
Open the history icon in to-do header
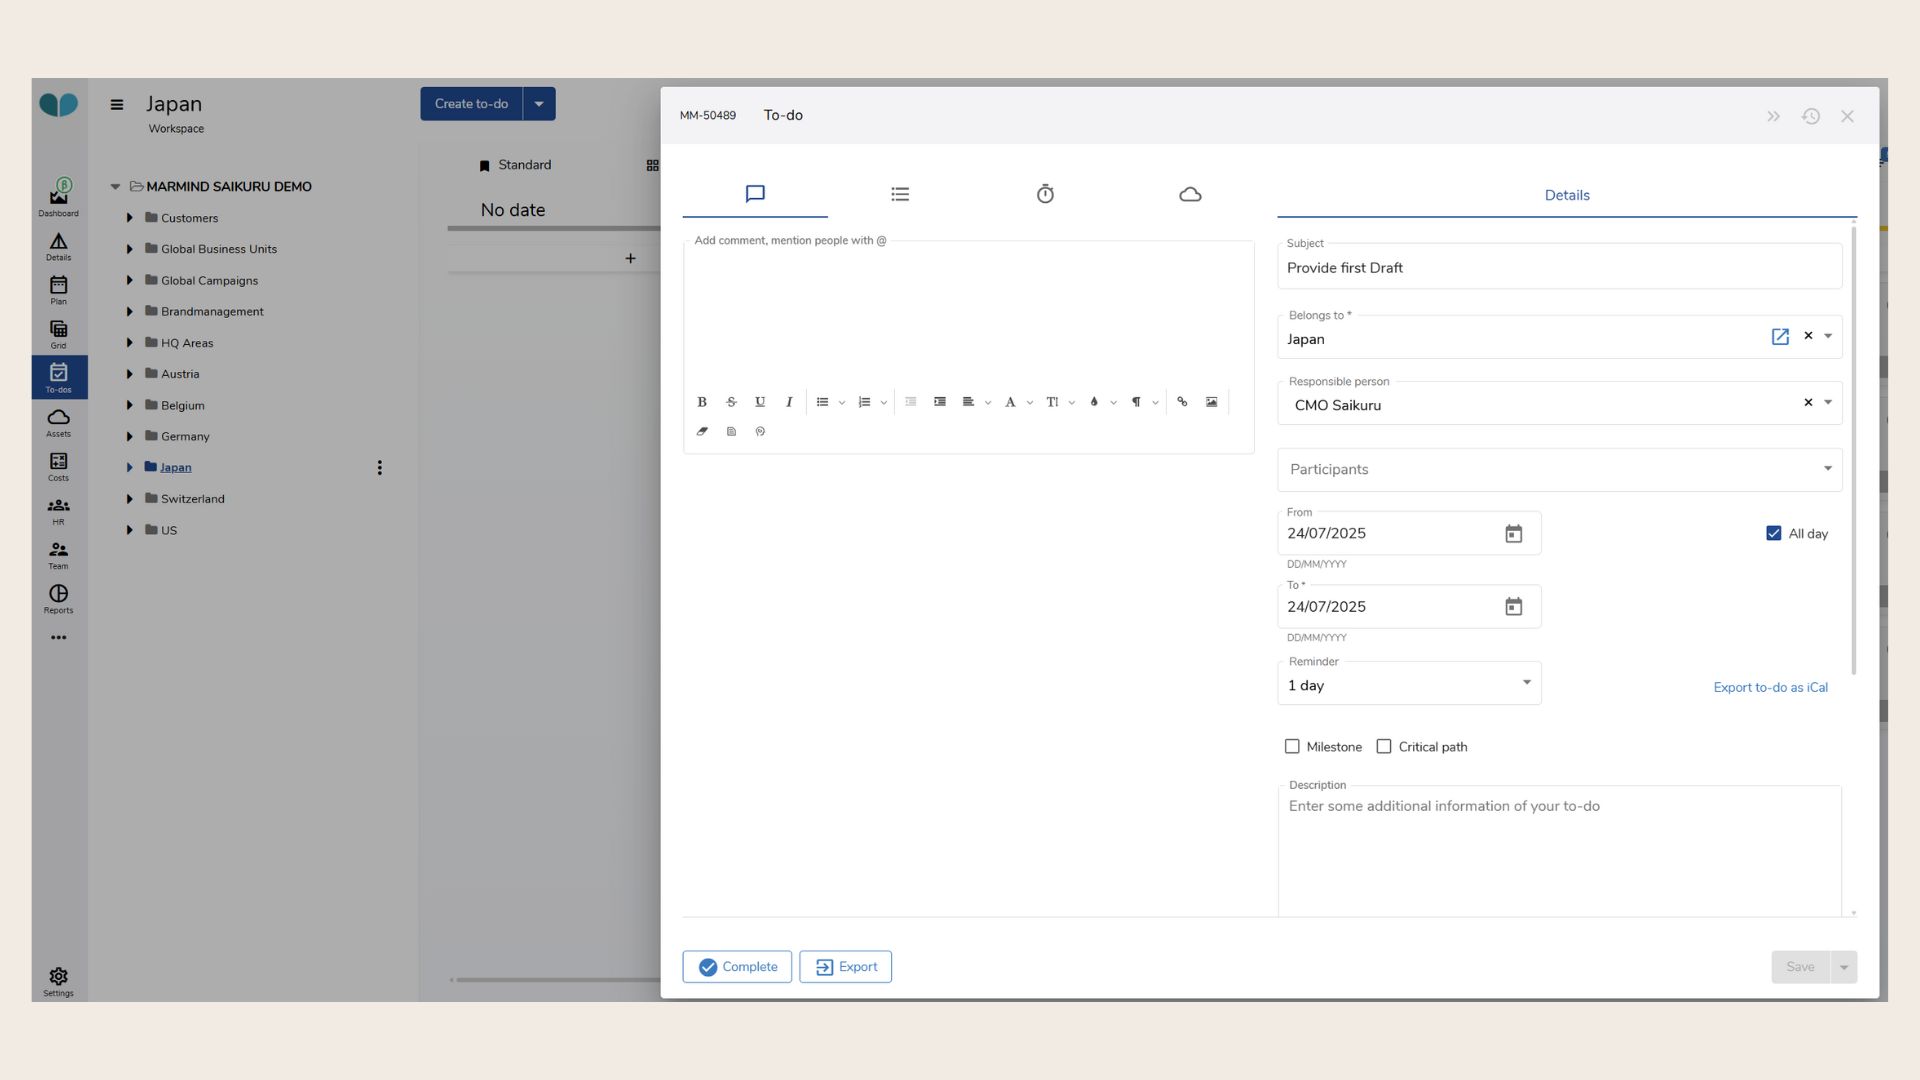tap(1810, 116)
